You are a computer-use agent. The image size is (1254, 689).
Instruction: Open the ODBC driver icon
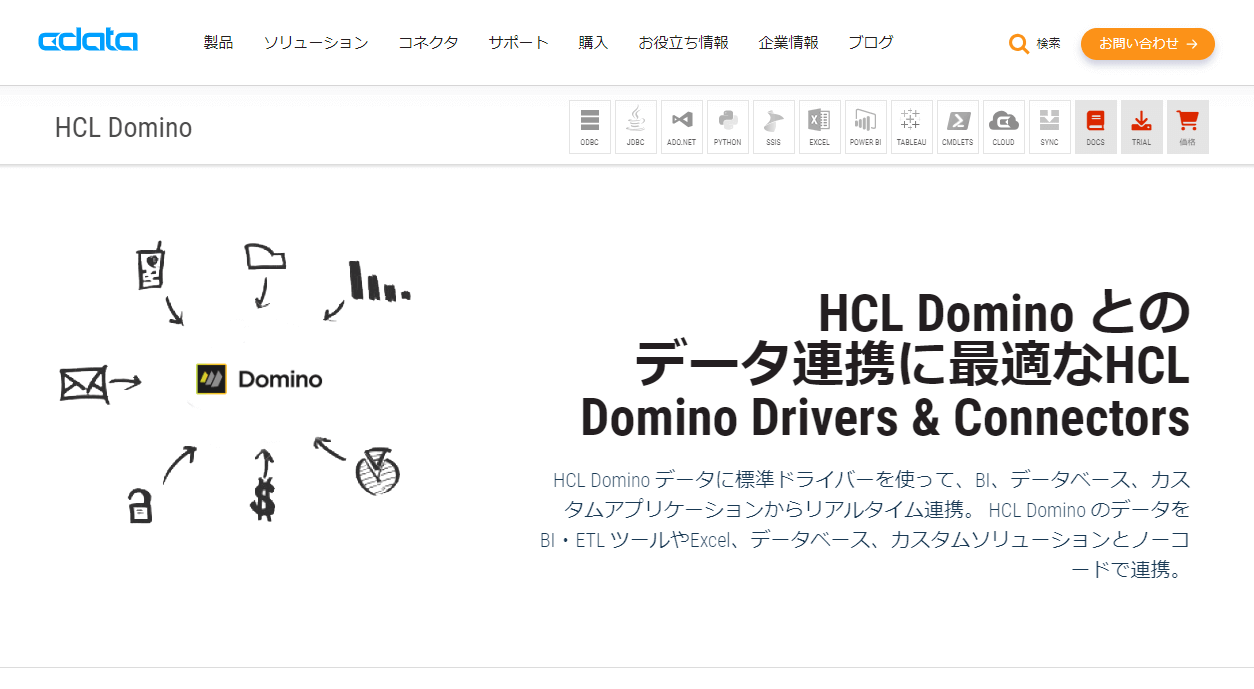[x=590, y=127]
